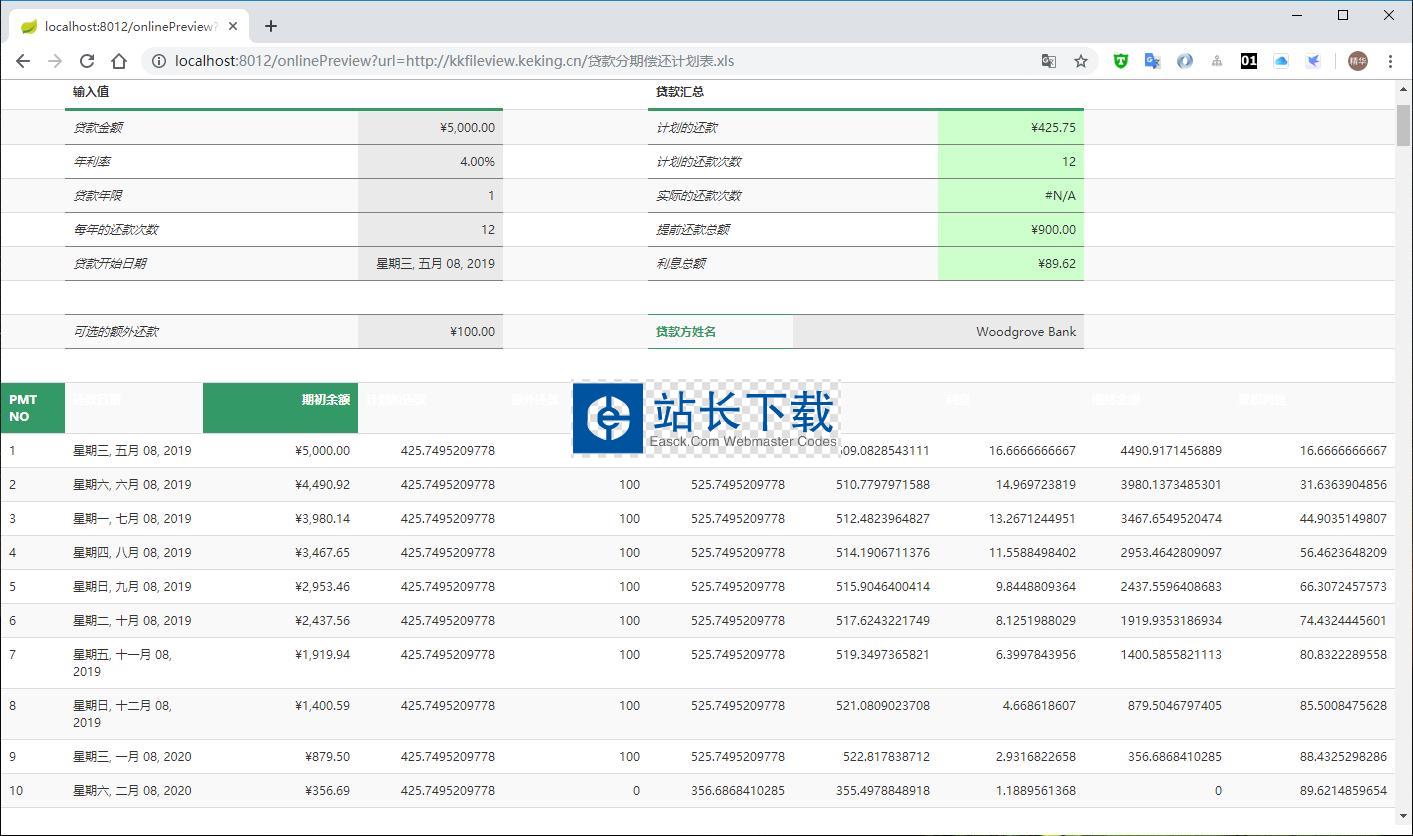Viewport: 1413px width, 836px height.
Task: View site information in address bar
Action: point(158,61)
